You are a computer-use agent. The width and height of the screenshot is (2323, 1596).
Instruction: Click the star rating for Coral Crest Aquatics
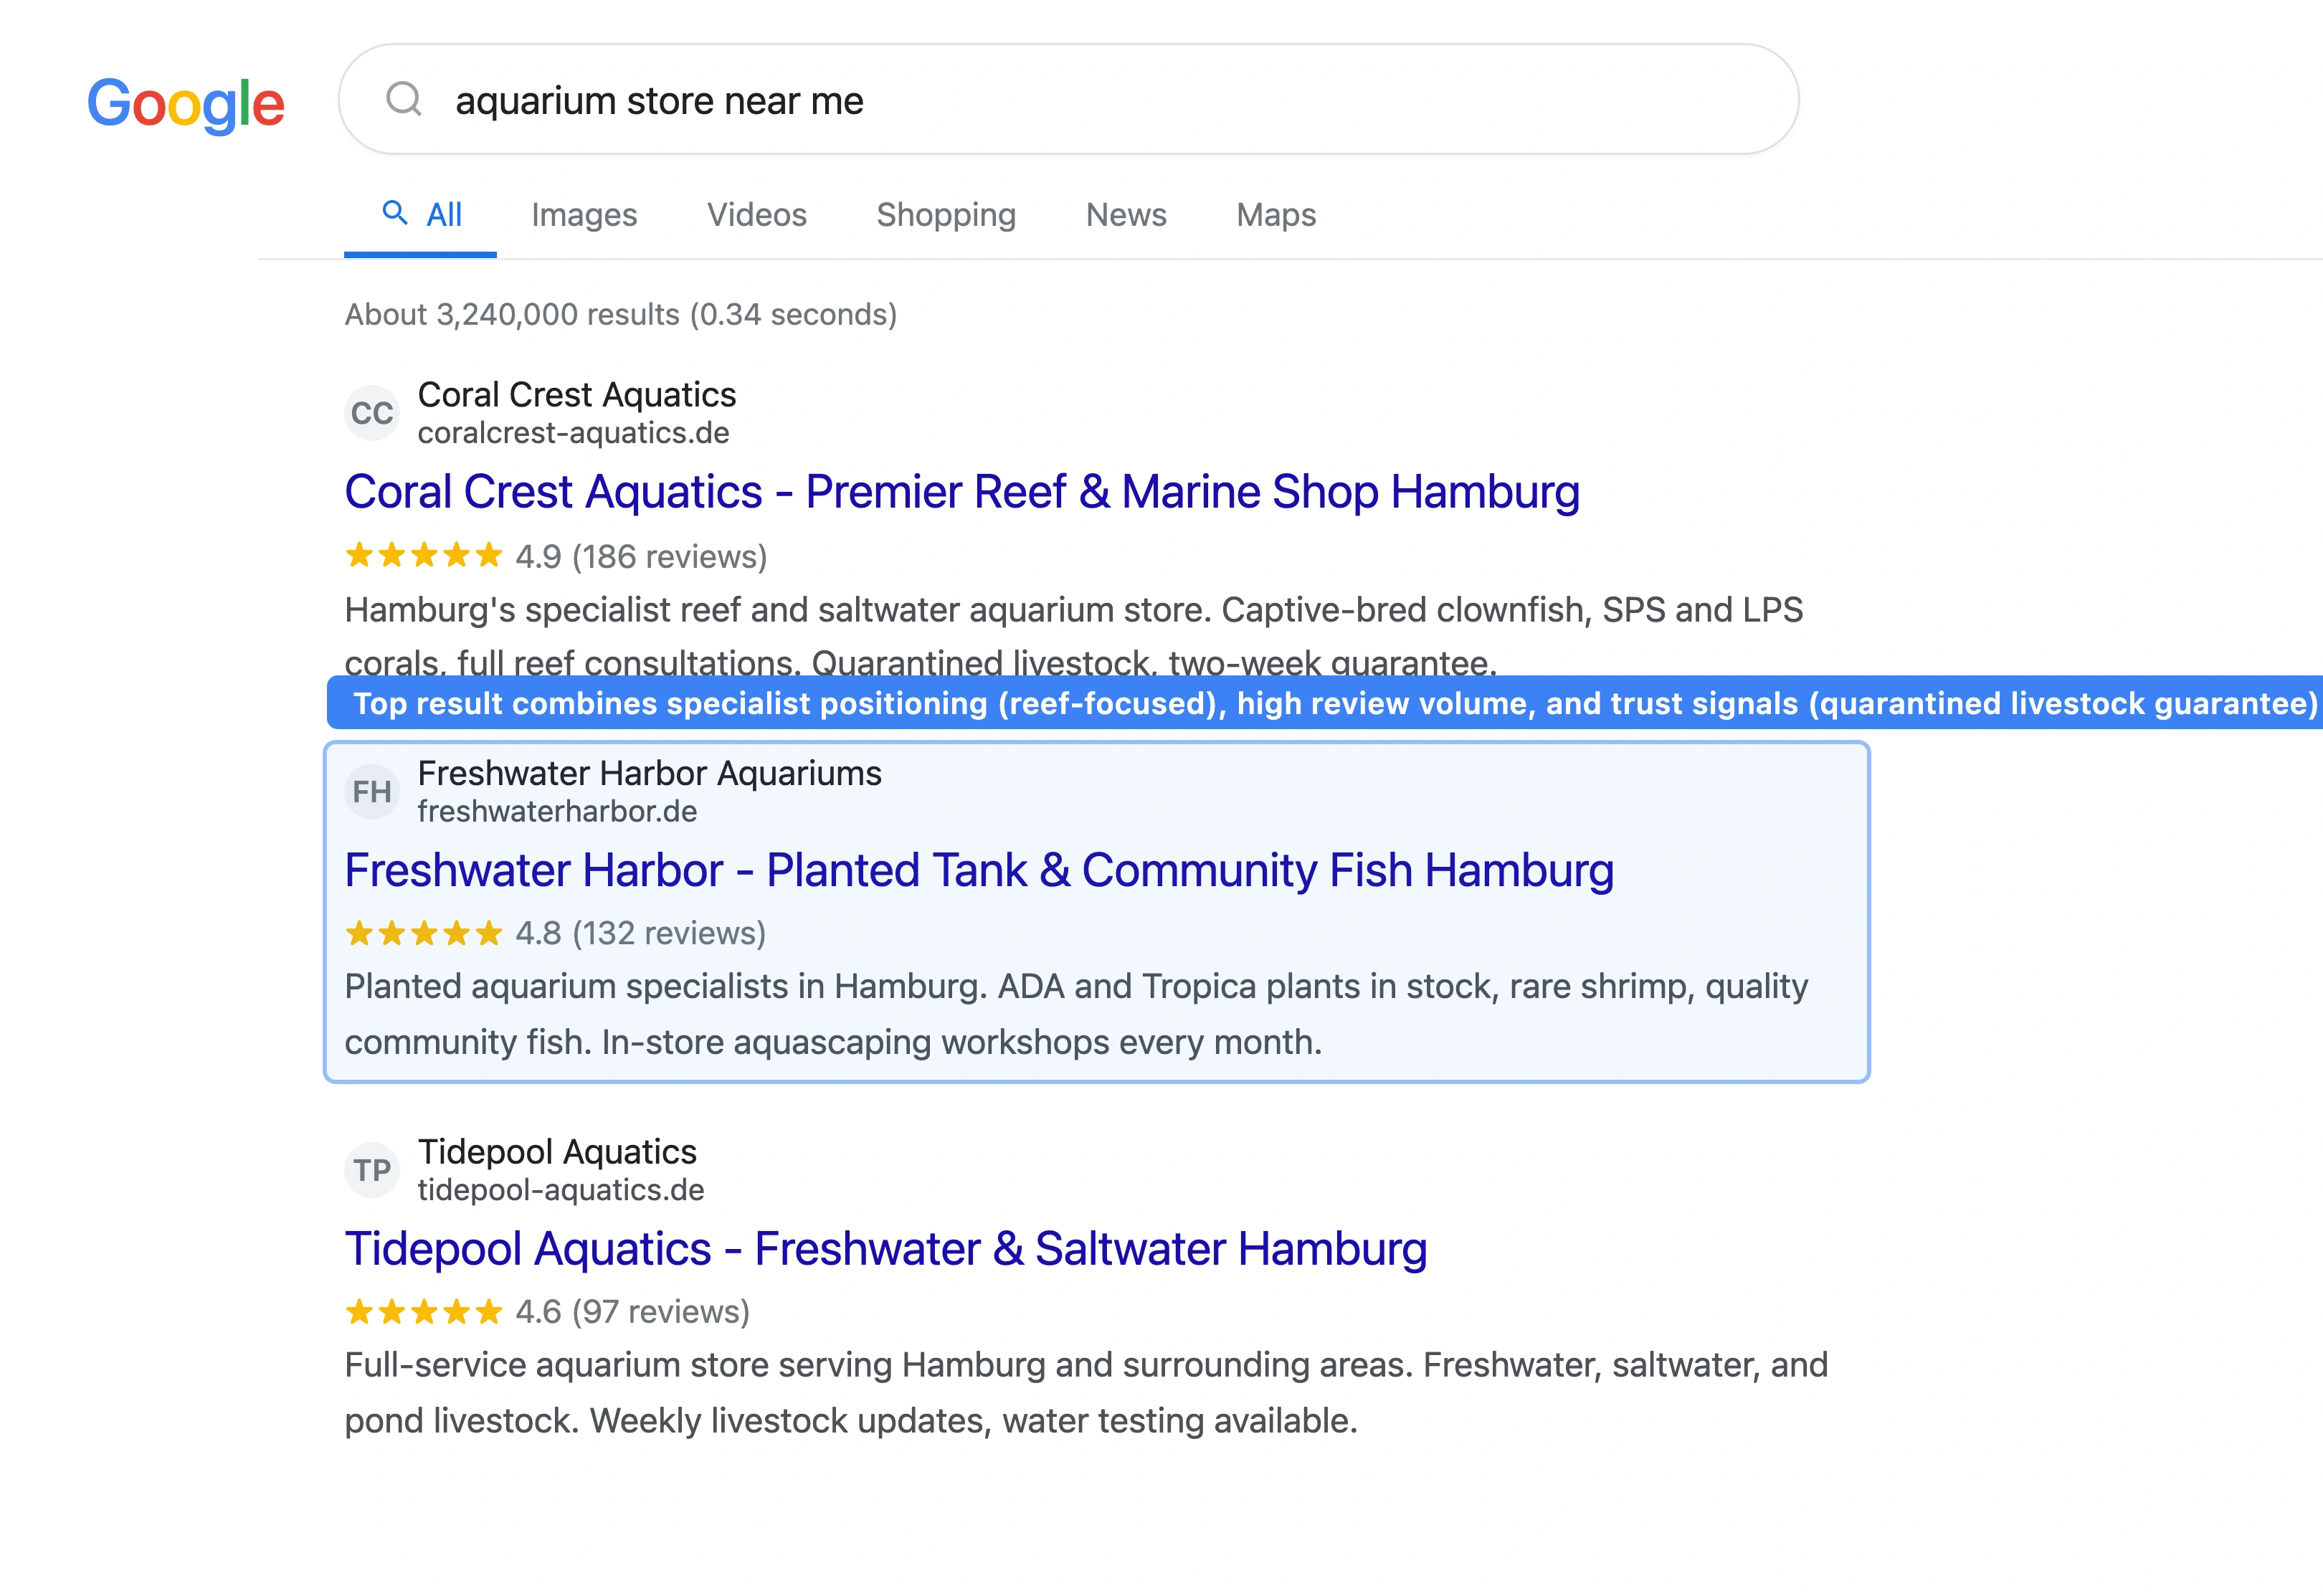pyautogui.click(x=424, y=556)
